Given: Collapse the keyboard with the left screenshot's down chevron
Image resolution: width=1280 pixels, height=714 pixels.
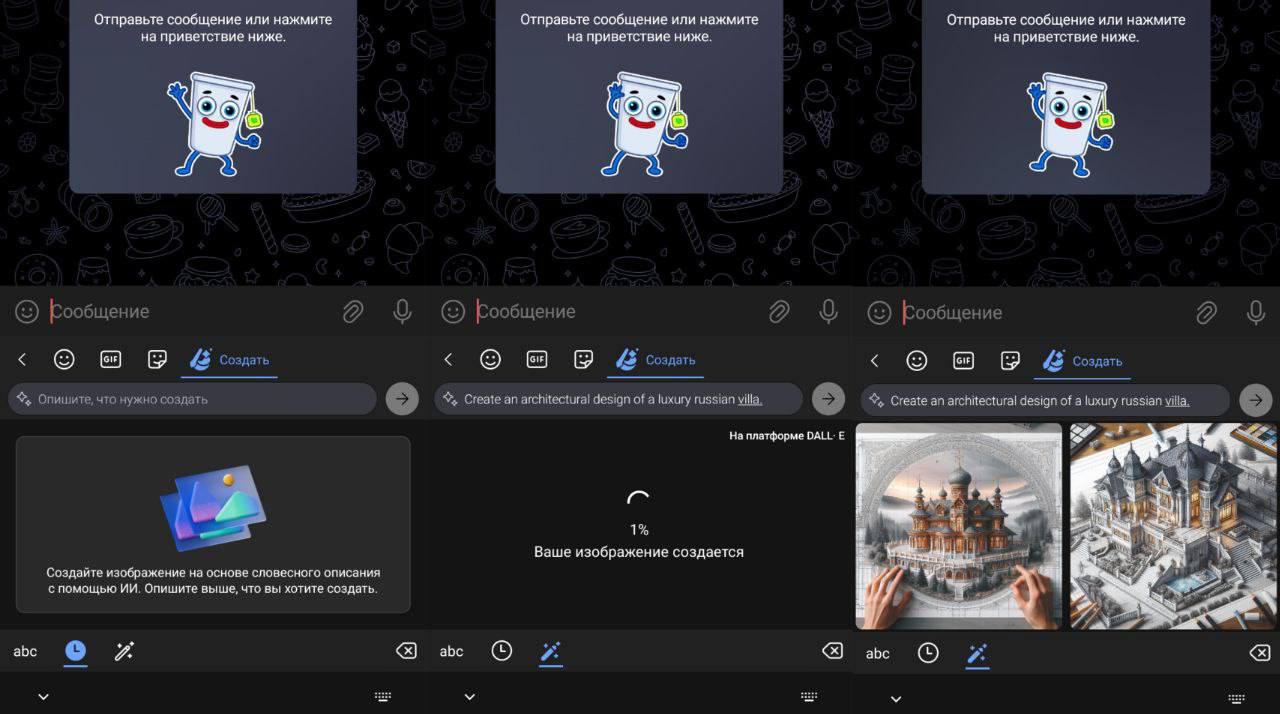Looking at the screenshot, I should click(43, 697).
